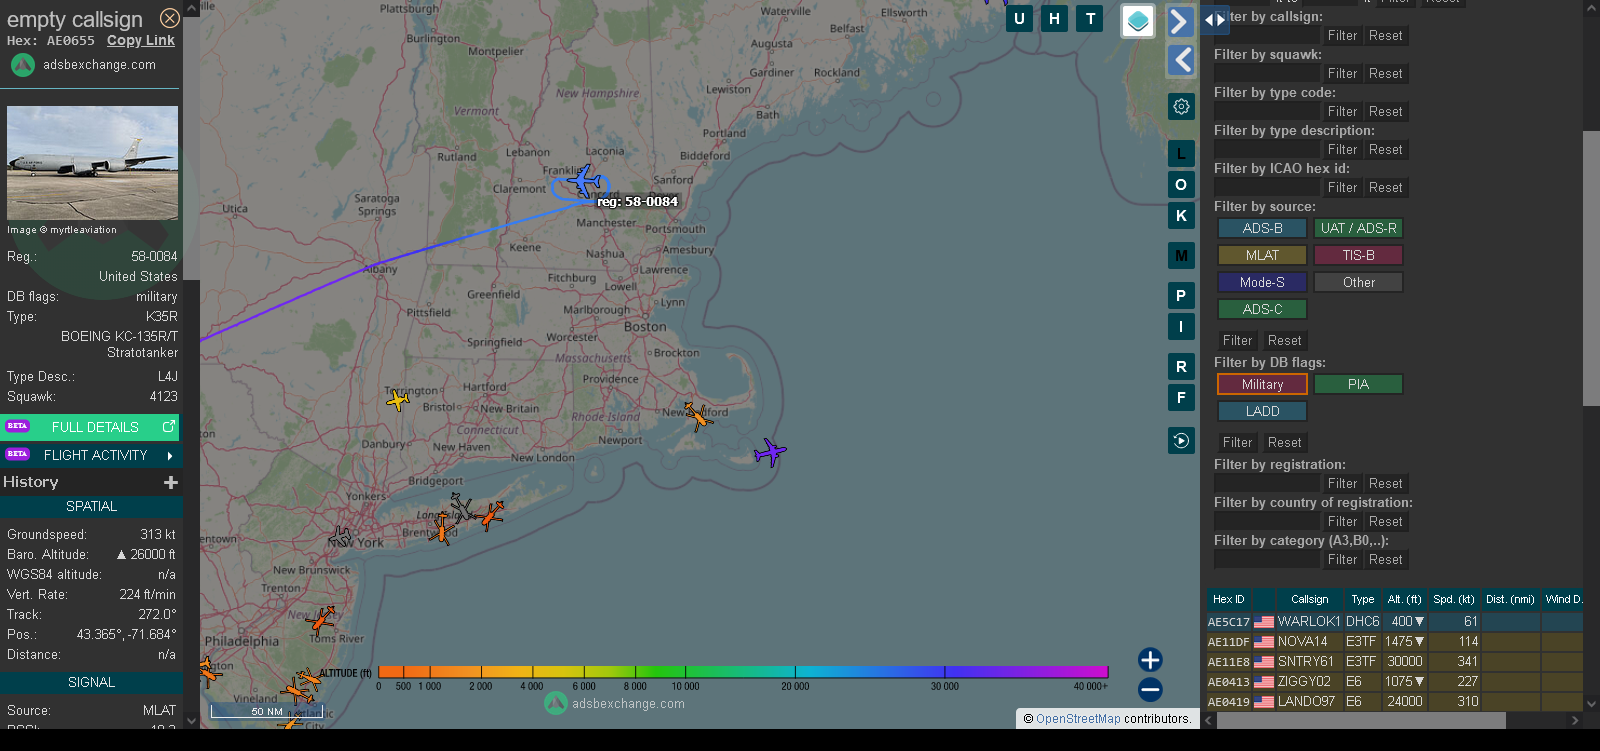Toggle the O map option button
Screen dimensions: 1600x751
(x=1181, y=185)
